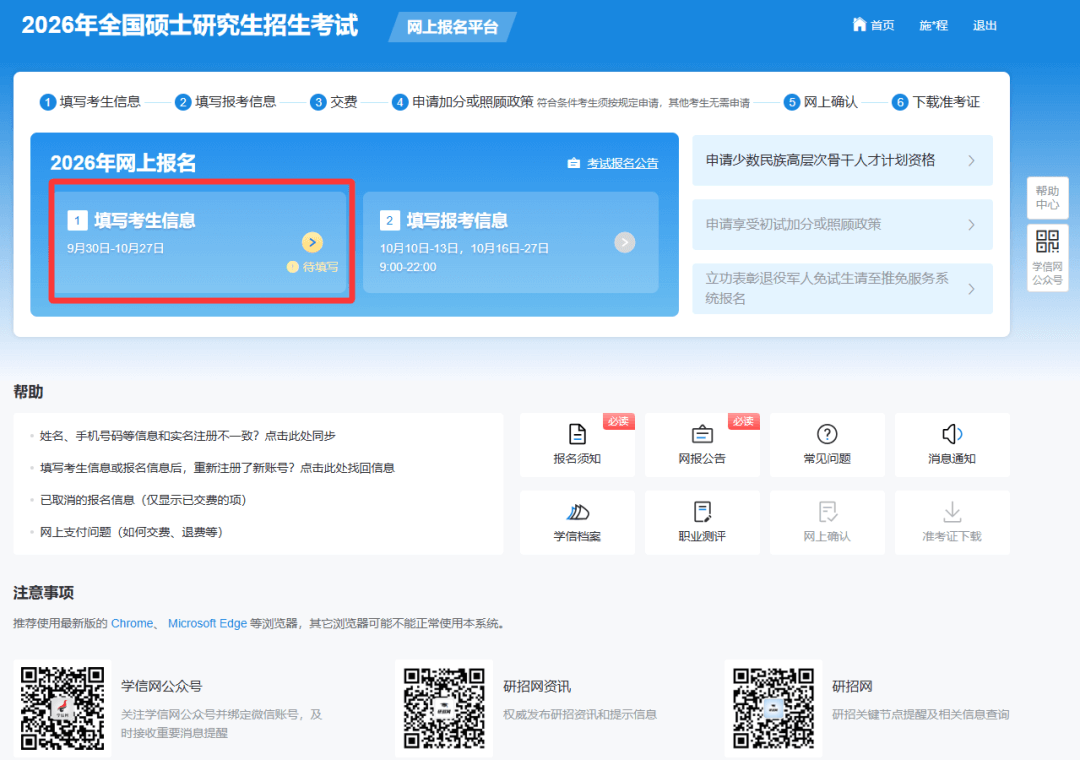The image size is (1080, 760).
Task: Click the 学信网公众号 QR icon in sidebar
Action: tap(1047, 242)
